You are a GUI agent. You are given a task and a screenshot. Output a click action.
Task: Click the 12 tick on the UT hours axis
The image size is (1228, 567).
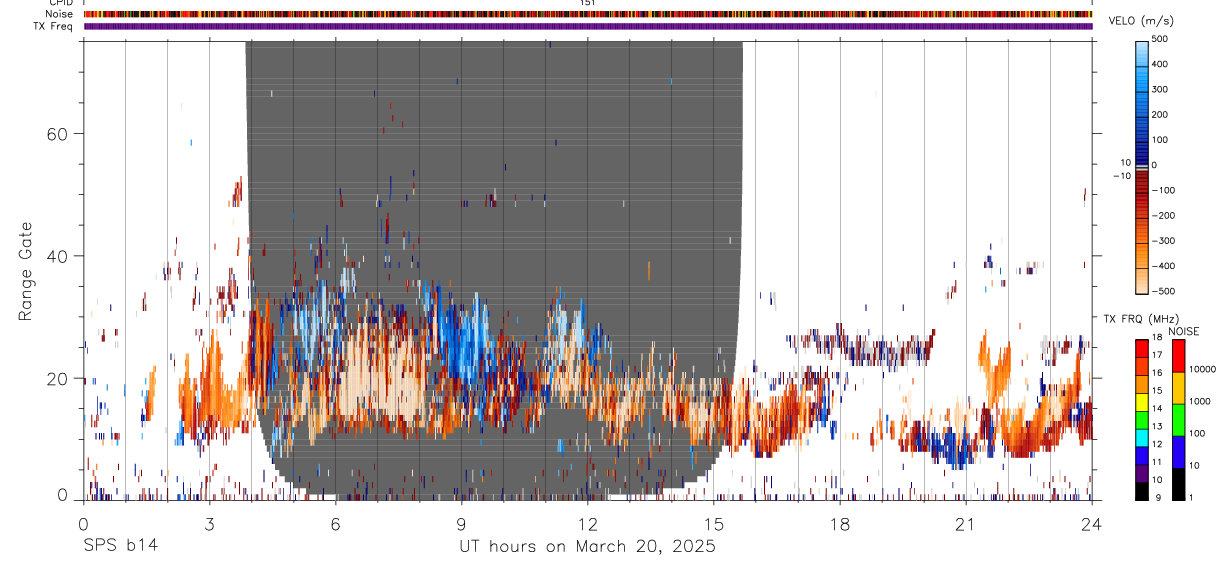(587, 524)
